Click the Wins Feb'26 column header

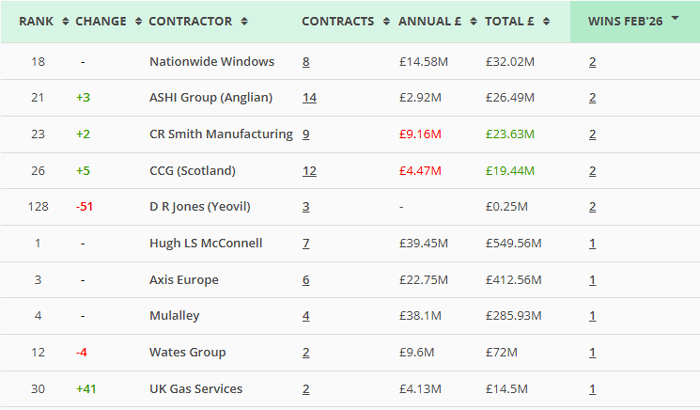click(x=627, y=21)
